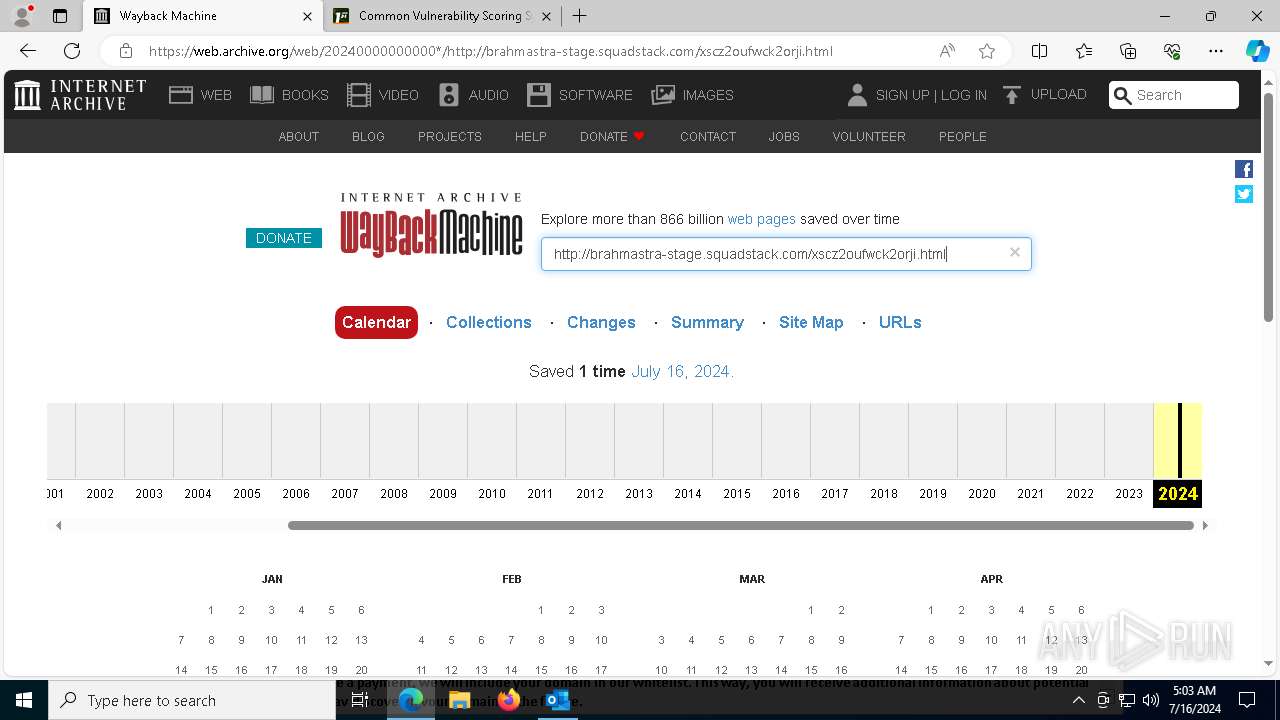Click the horizontal timeline scrollbar thumb
The width and height of the screenshot is (1280, 720).
(x=741, y=525)
